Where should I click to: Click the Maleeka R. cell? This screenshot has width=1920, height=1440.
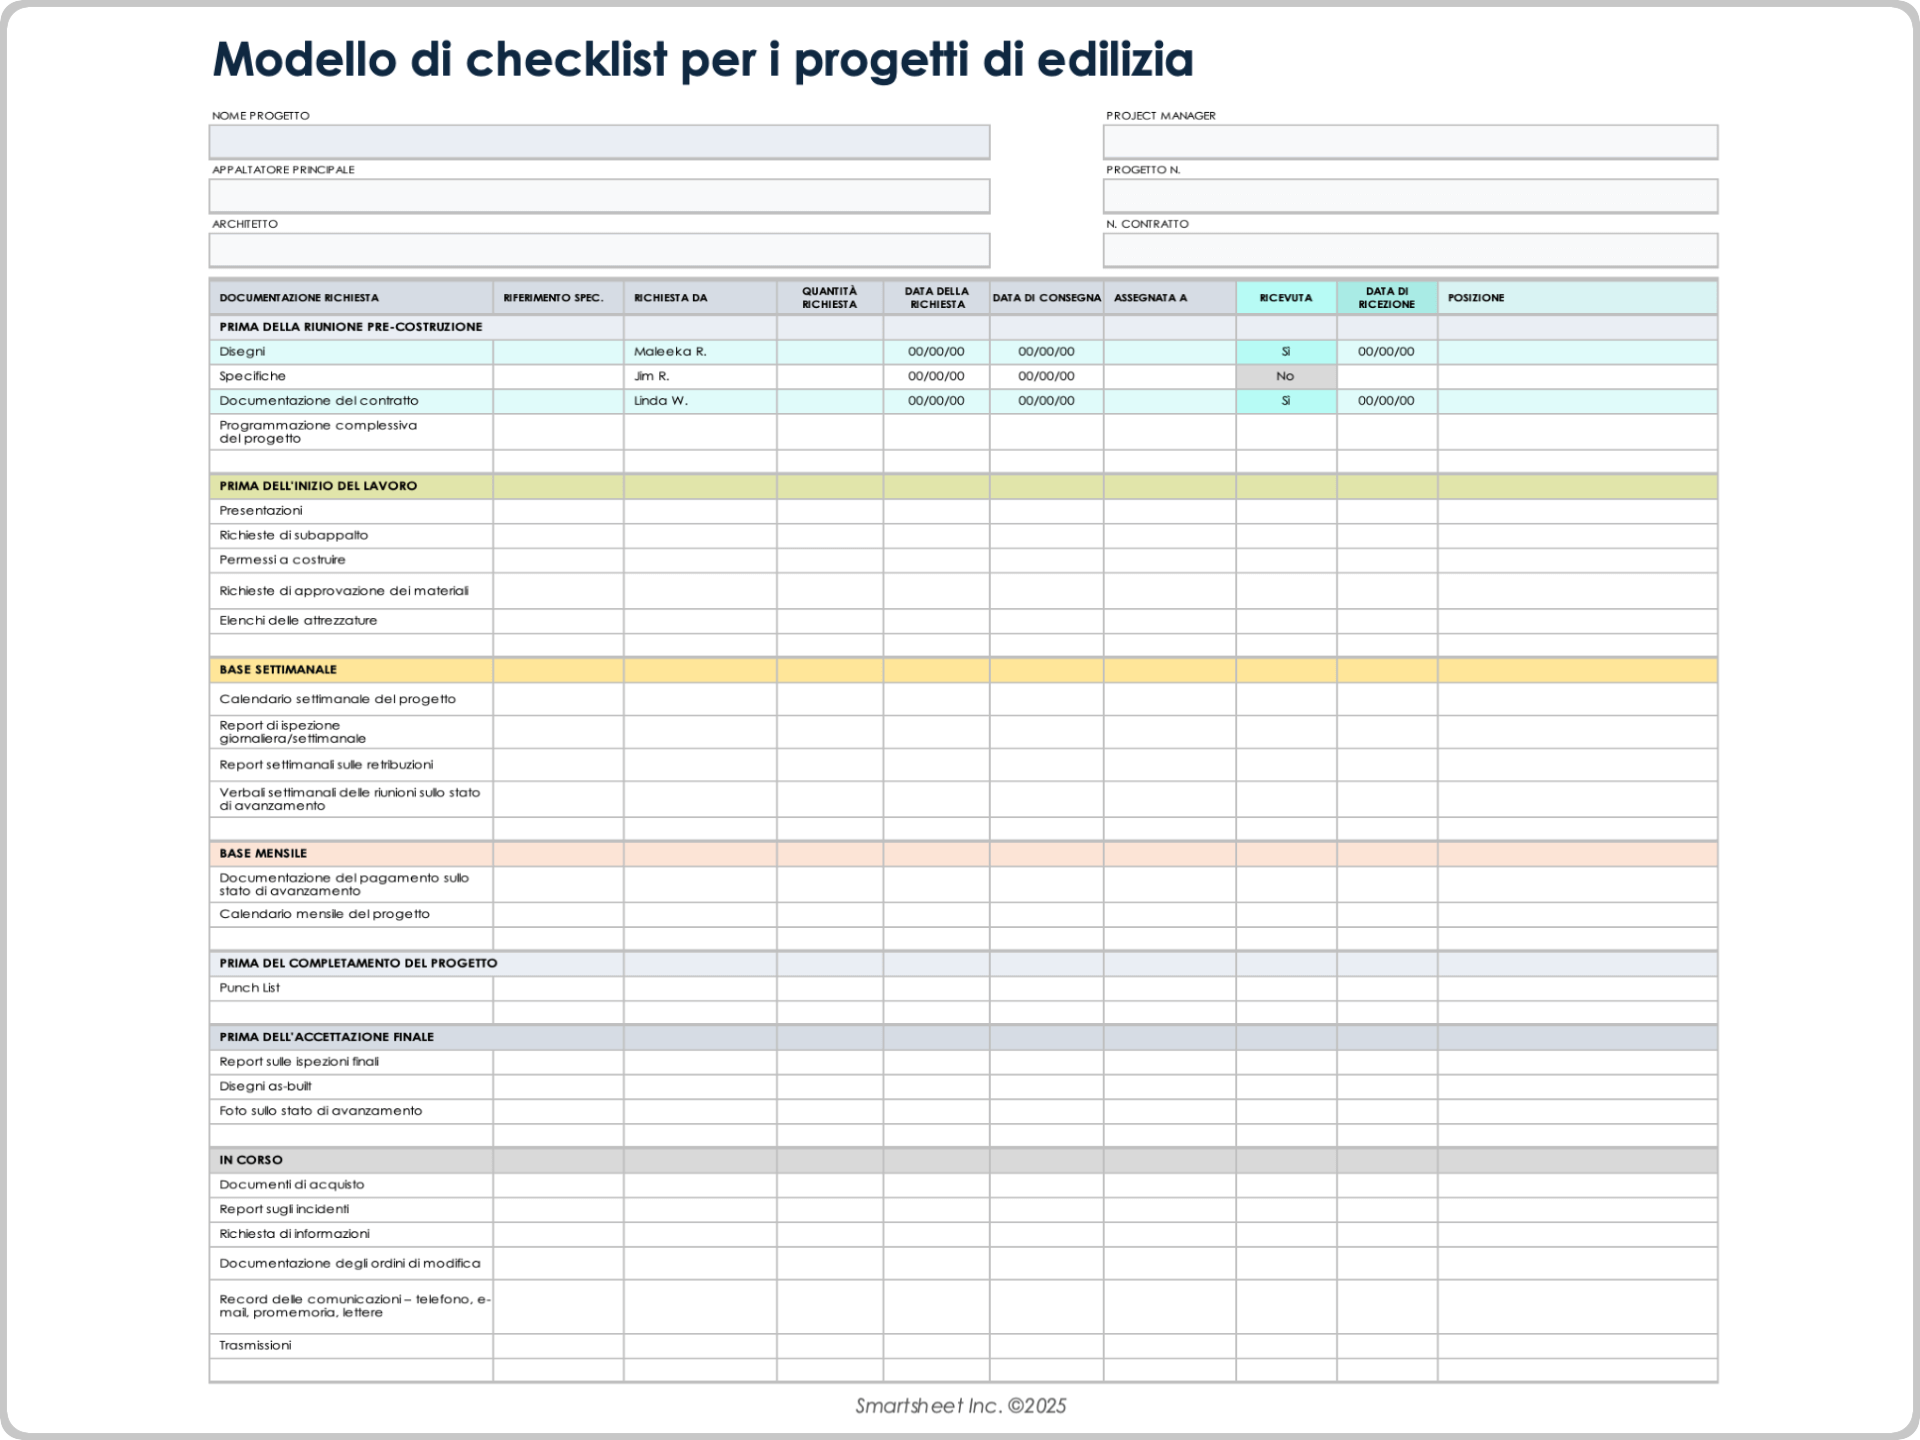[700, 352]
